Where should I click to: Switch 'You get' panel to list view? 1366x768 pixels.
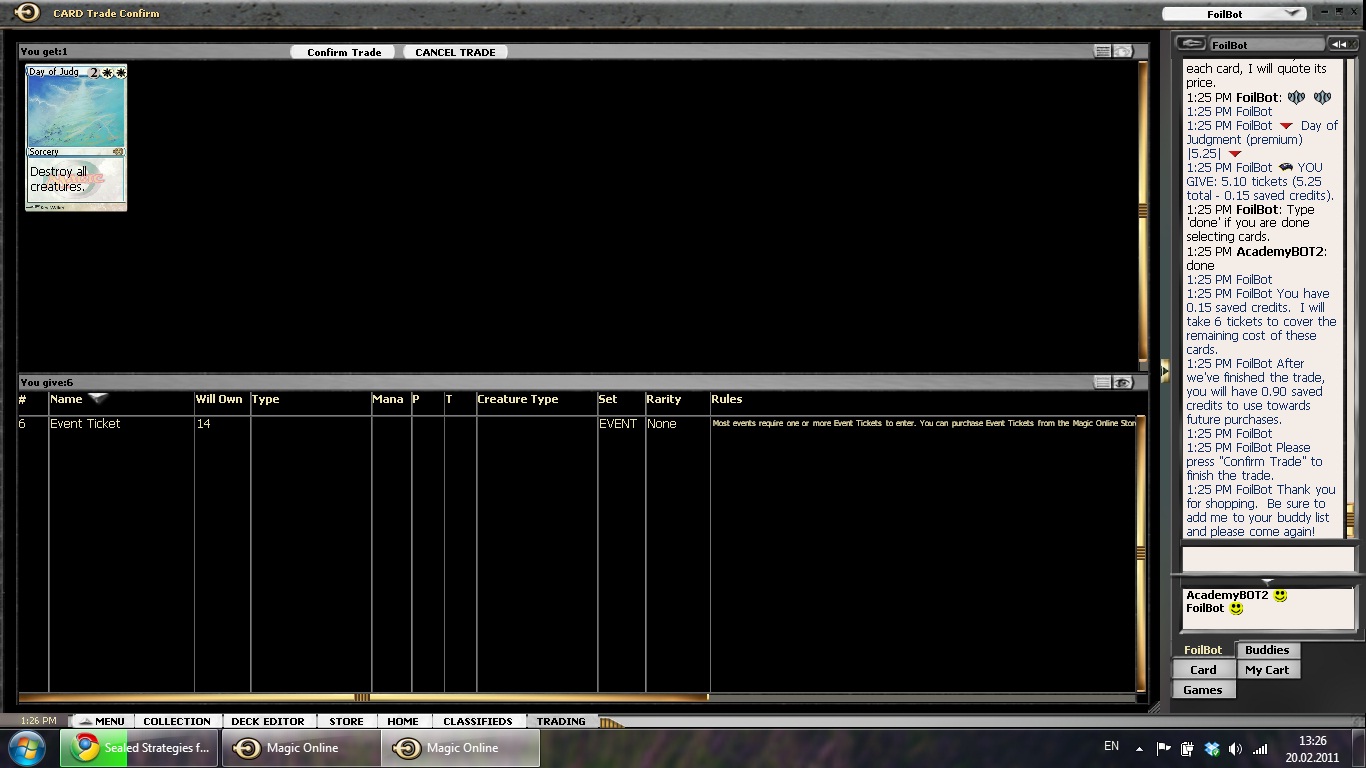click(x=1102, y=51)
